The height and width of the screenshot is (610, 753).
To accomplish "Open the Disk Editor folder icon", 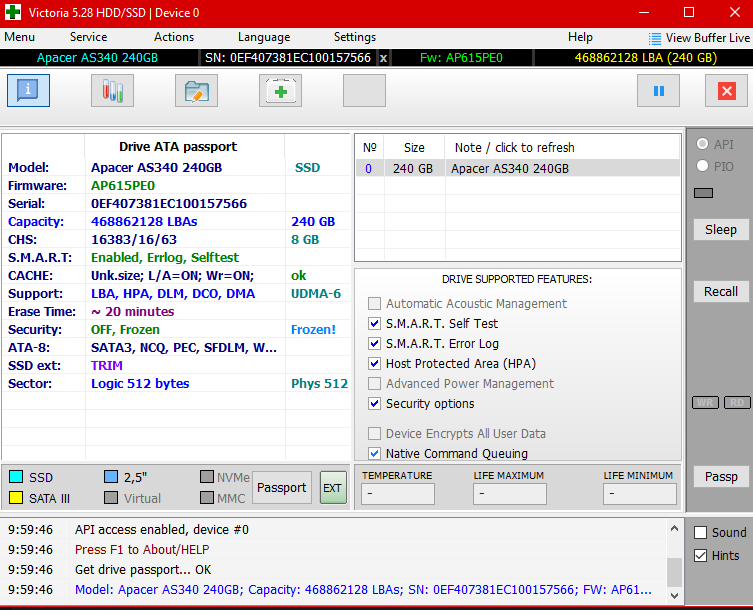I will (196, 90).
